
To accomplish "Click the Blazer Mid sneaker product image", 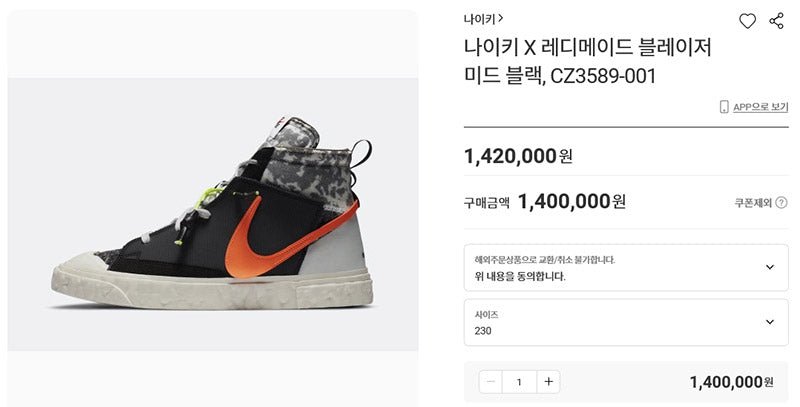I will pos(213,214).
